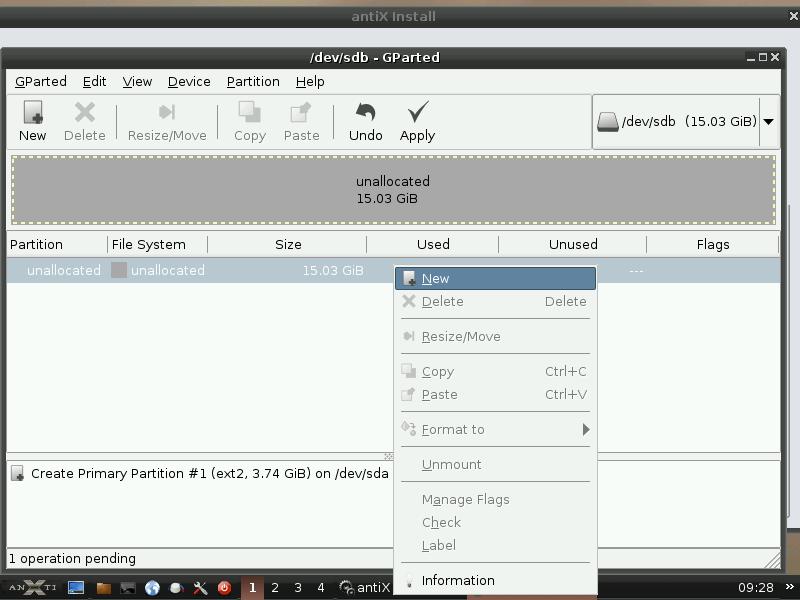Click the Unused column header
The height and width of the screenshot is (600, 800).
[572, 244]
